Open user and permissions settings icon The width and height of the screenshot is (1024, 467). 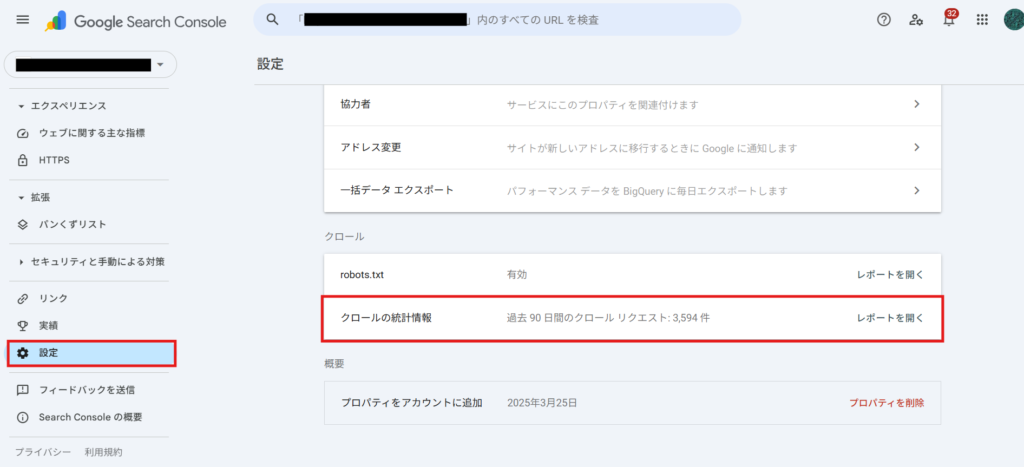pyautogui.click(x=916, y=20)
